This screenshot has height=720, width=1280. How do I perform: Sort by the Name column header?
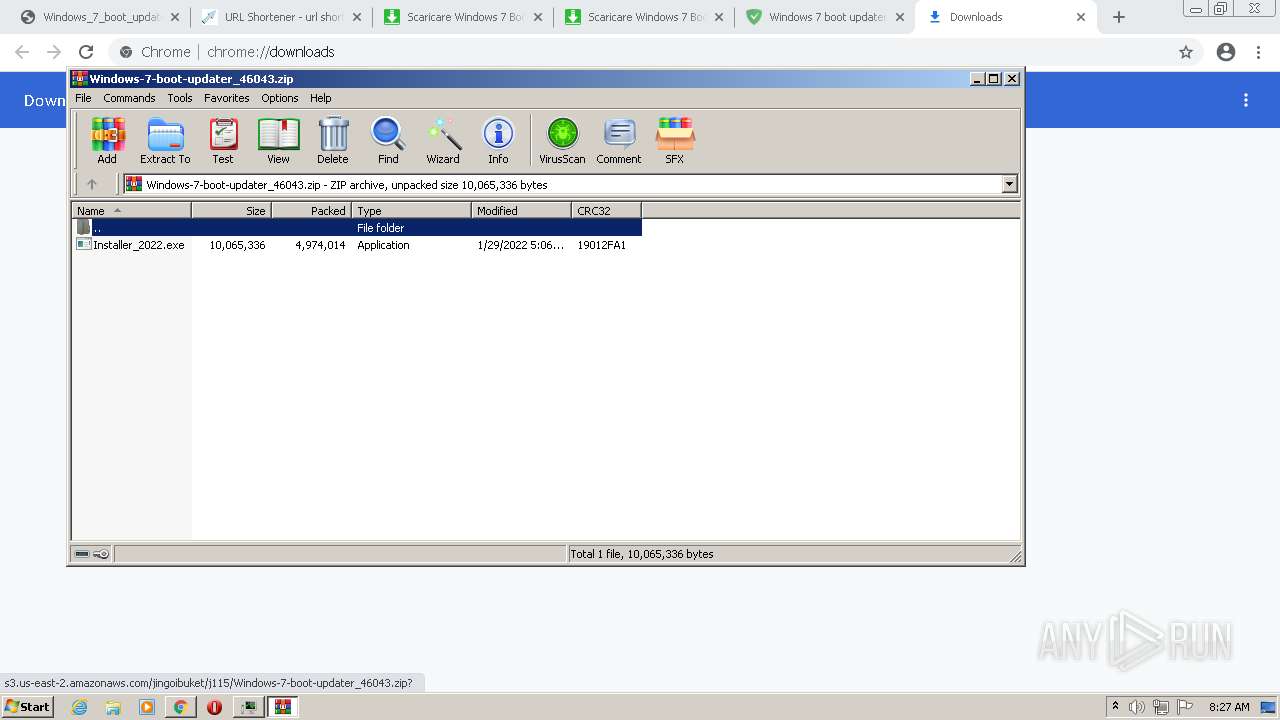[131, 210]
